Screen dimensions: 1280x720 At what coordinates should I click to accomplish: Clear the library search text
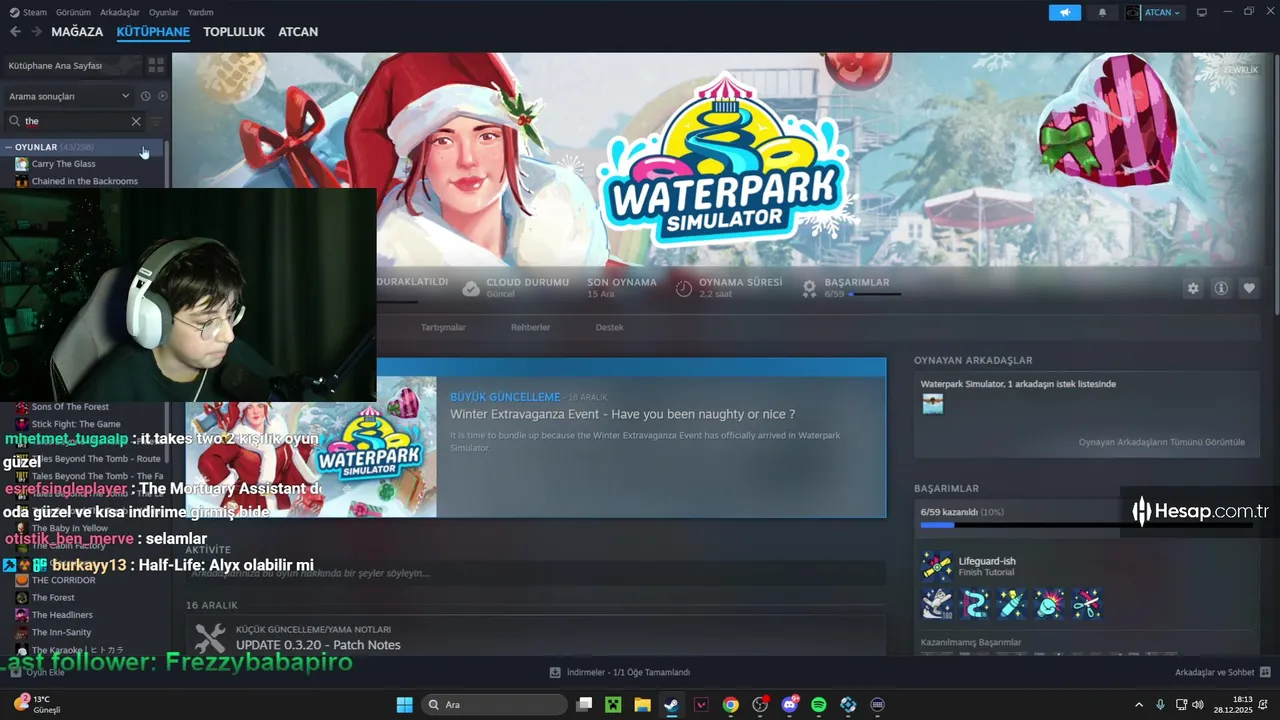click(136, 121)
